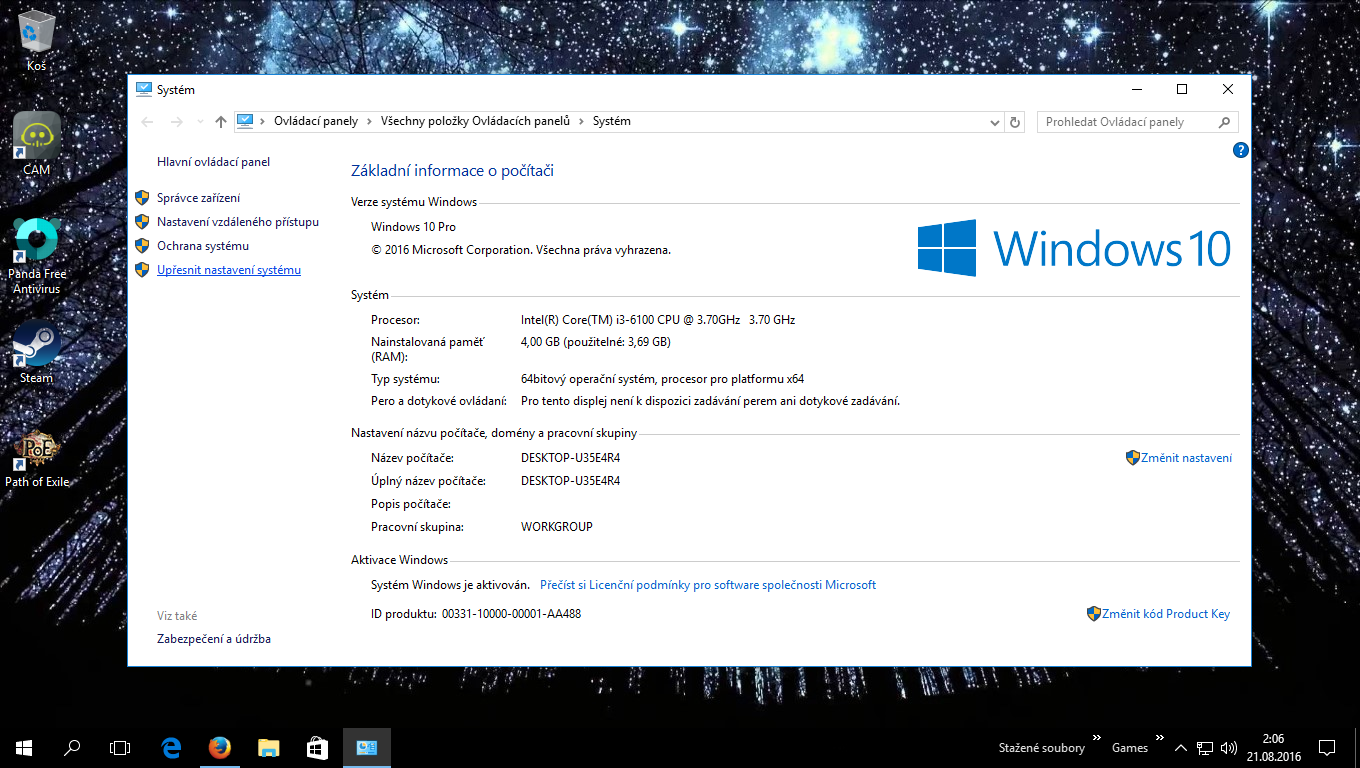
Task: Expand the chevron after Všechny položky Ovládacích panelů
Action: click(x=581, y=121)
